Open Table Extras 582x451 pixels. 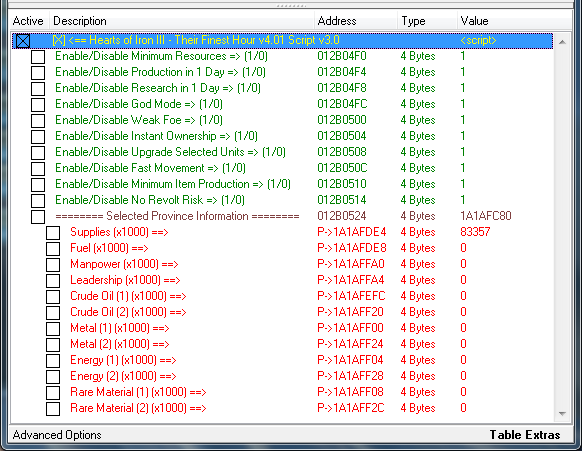(525, 435)
